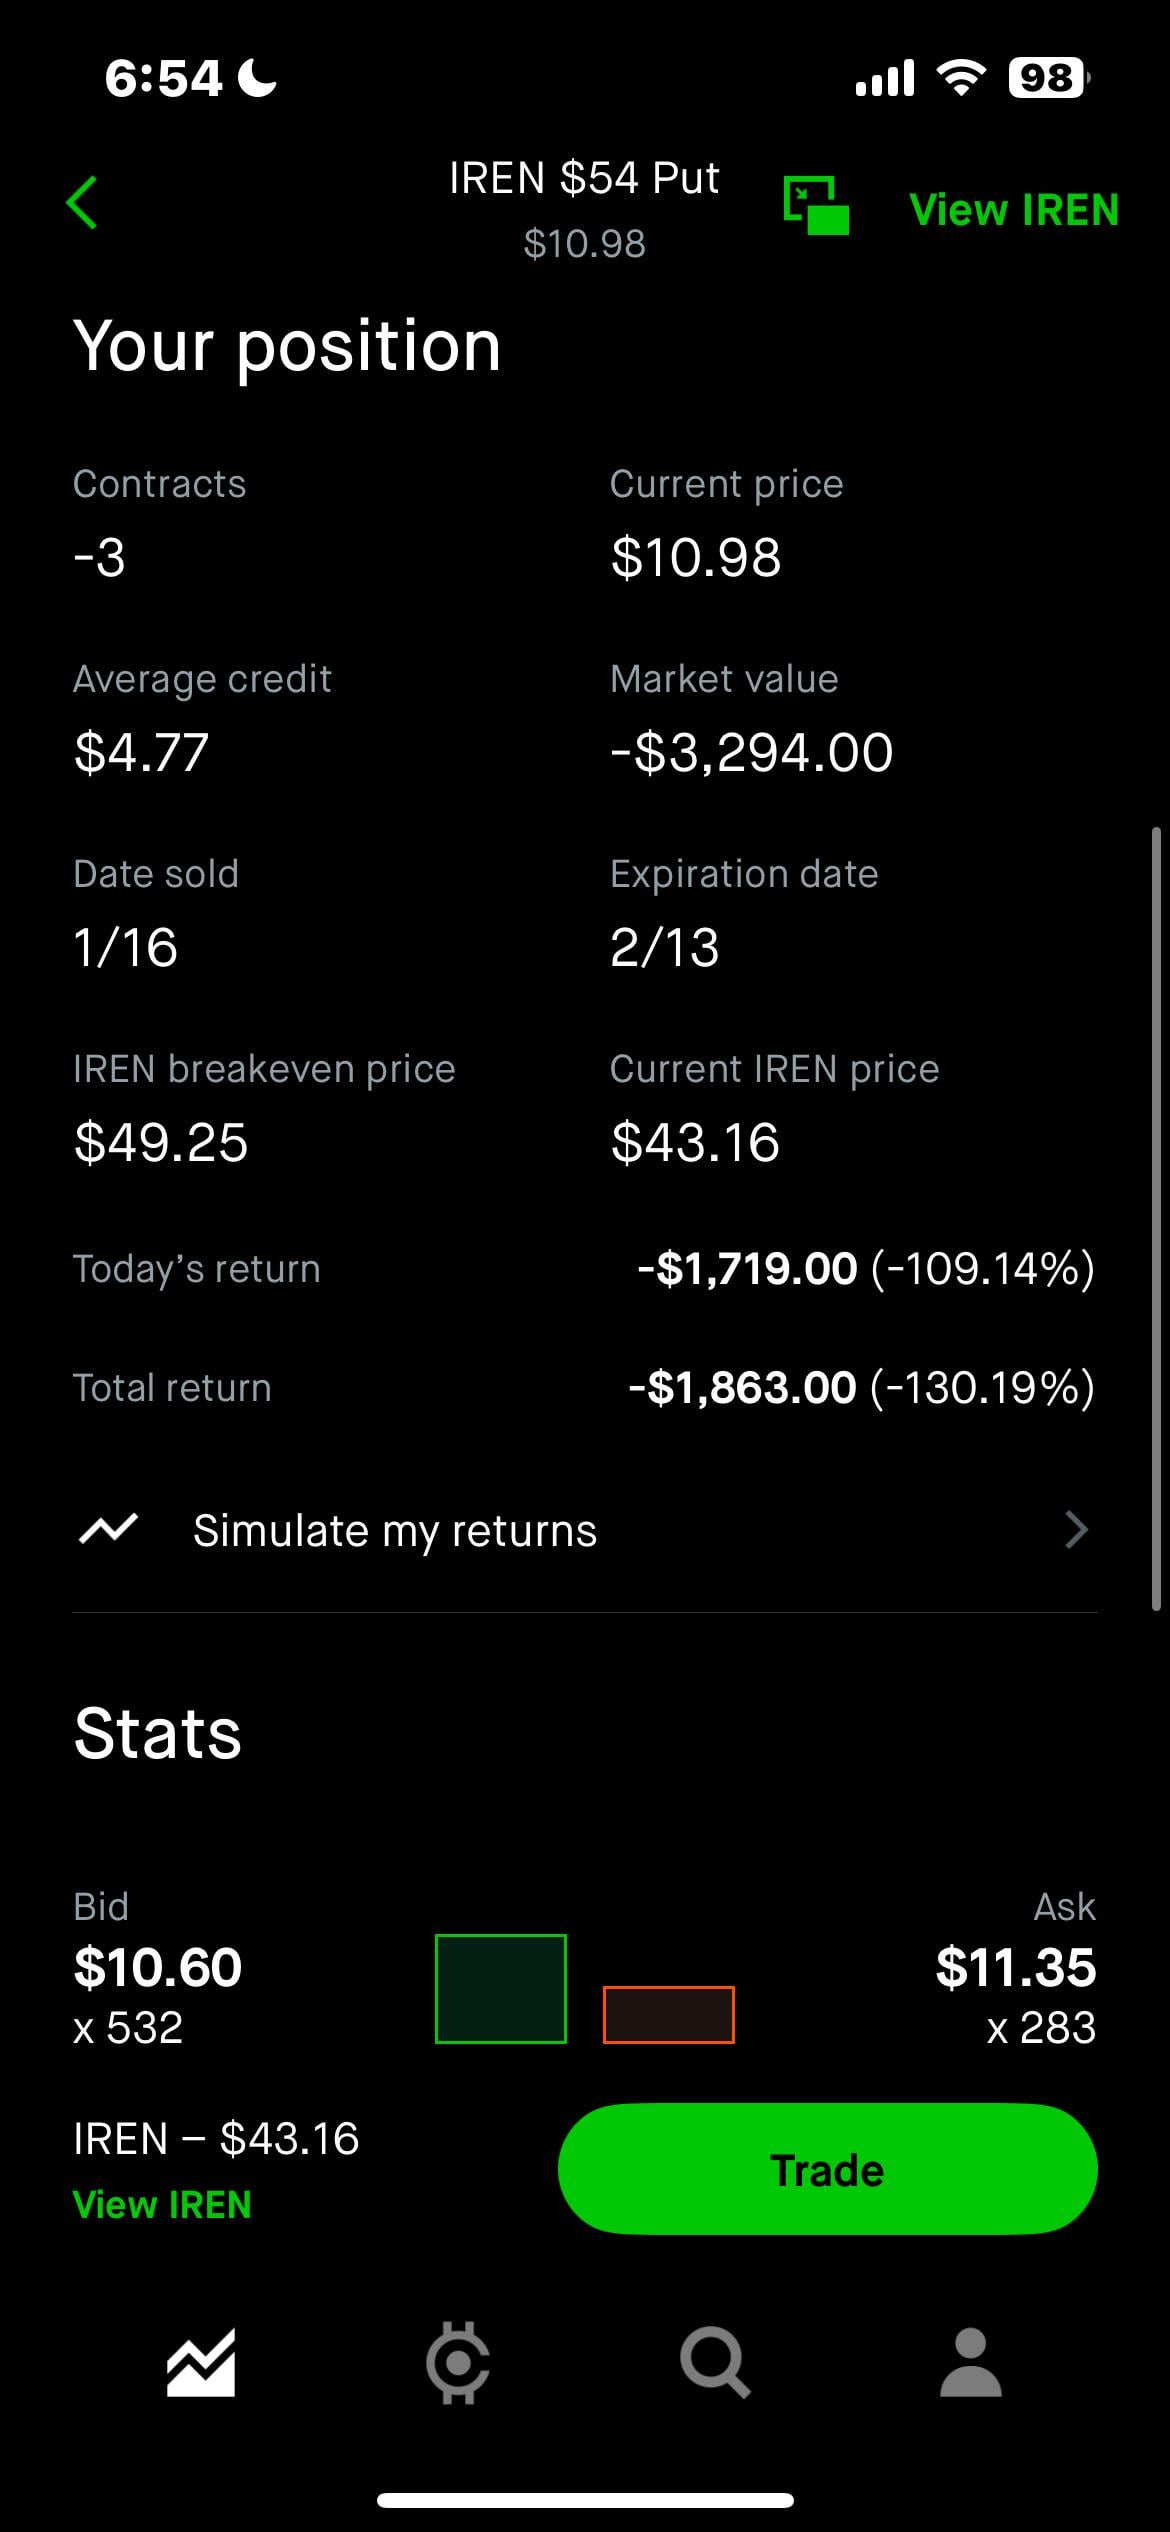Open the crypto tab icon
This screenshot has height=2532, width=1170.
(x=458, y=2364)
